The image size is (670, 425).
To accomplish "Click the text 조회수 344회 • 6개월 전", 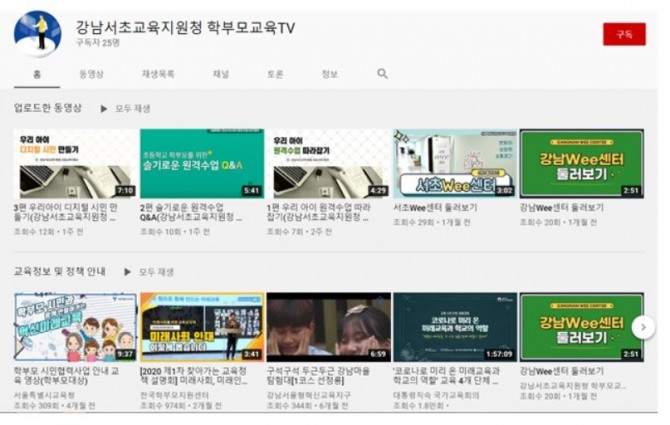I will pos(307,406).
